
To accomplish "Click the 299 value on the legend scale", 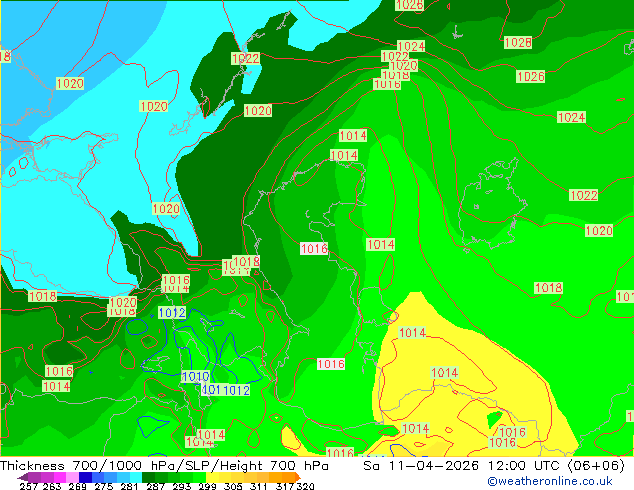I will click(207, 486).
